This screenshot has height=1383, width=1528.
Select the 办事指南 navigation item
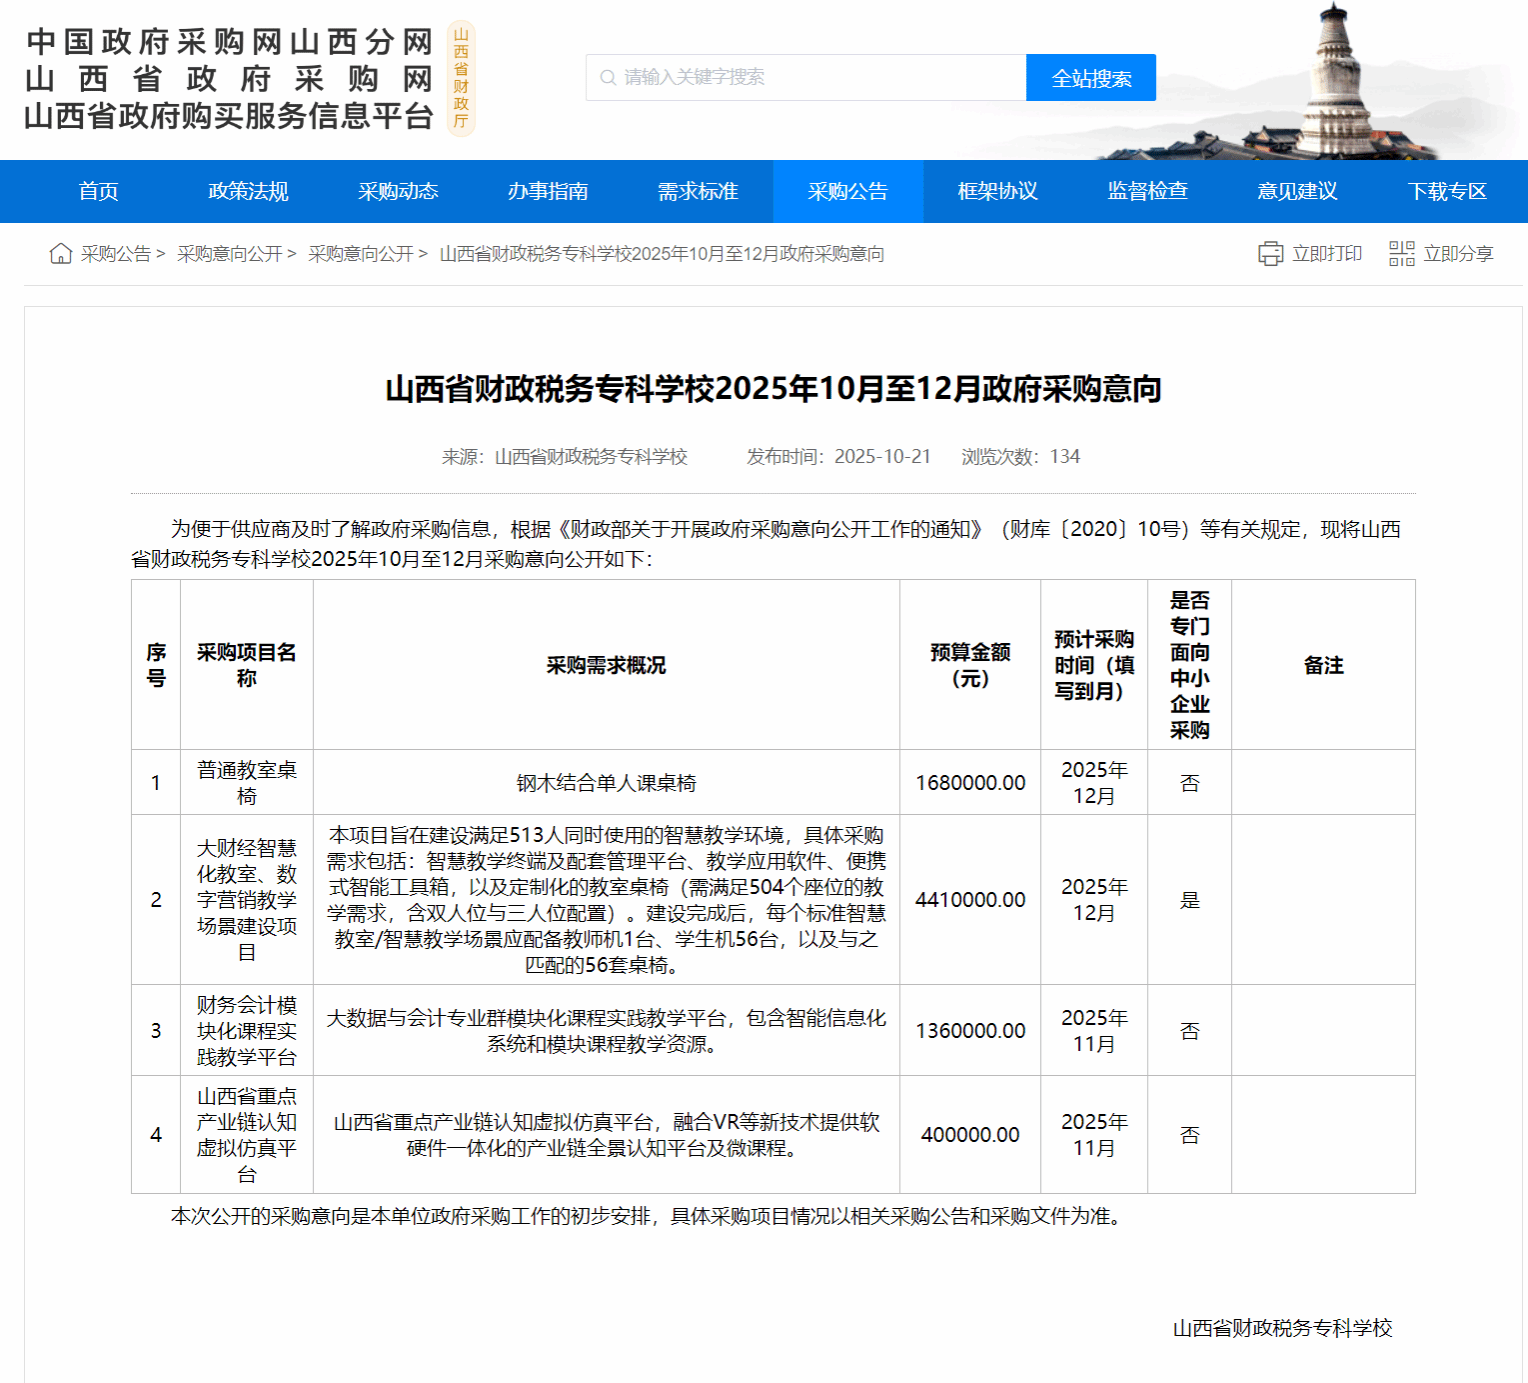point(548,191)
